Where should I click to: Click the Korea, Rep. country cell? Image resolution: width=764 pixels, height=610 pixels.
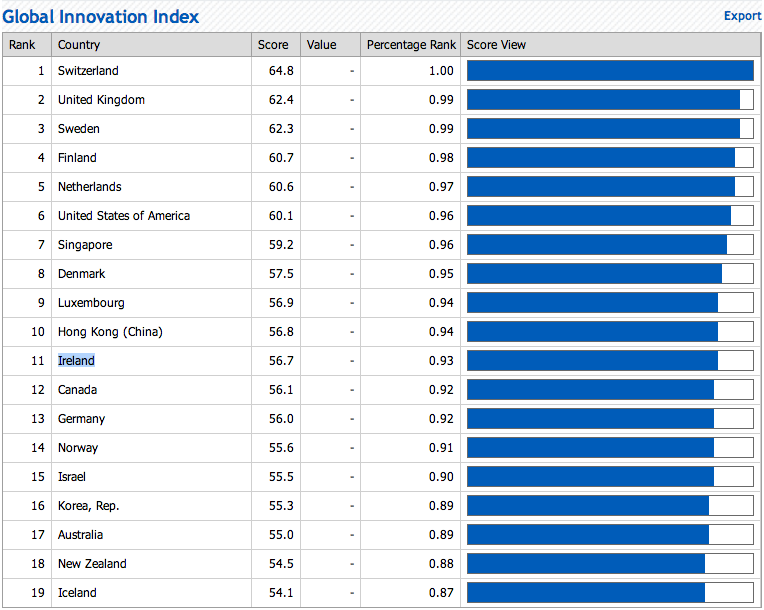coord(151,506)
